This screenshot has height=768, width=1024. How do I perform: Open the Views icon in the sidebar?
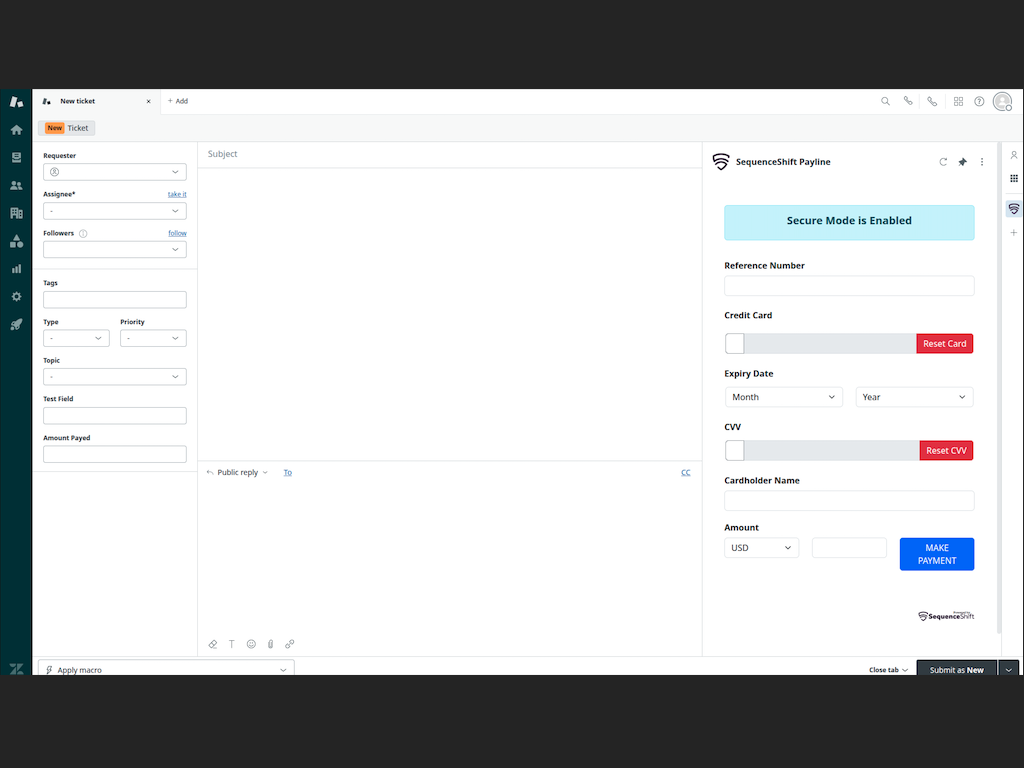tap(15, 157)
